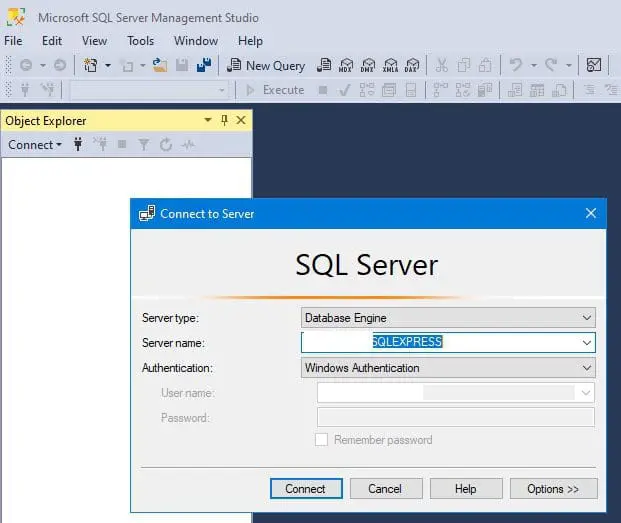Click the DMX query icon
The height and width of the screenshot is (523, 621).
click(x=368, y=65)
